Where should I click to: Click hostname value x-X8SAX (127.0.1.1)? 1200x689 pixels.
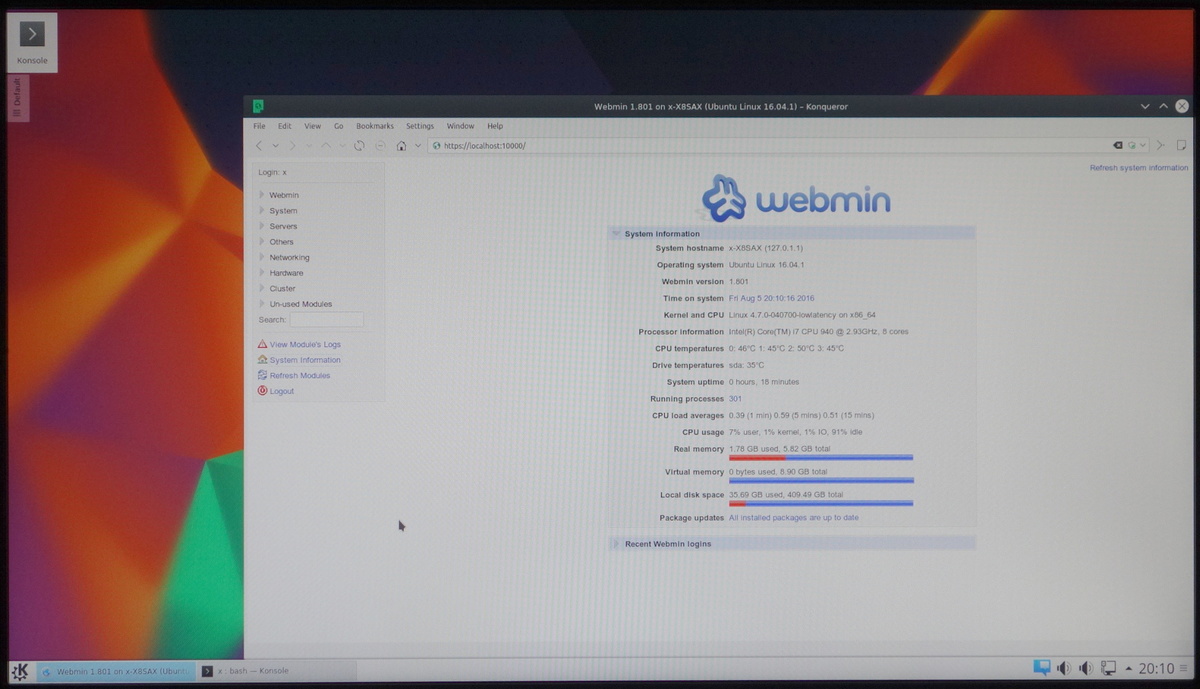(766, 248)
